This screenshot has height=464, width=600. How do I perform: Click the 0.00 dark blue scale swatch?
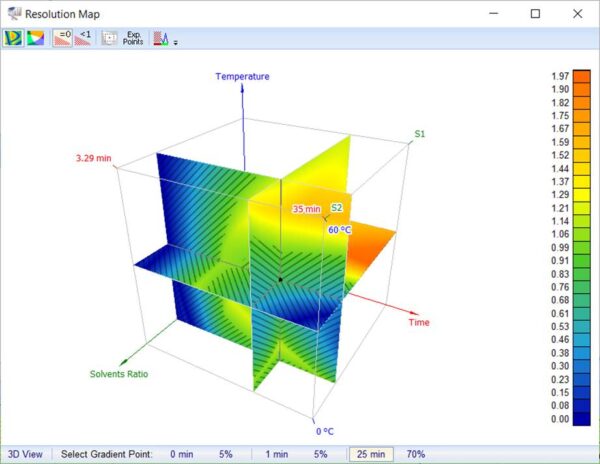[559, 419]
